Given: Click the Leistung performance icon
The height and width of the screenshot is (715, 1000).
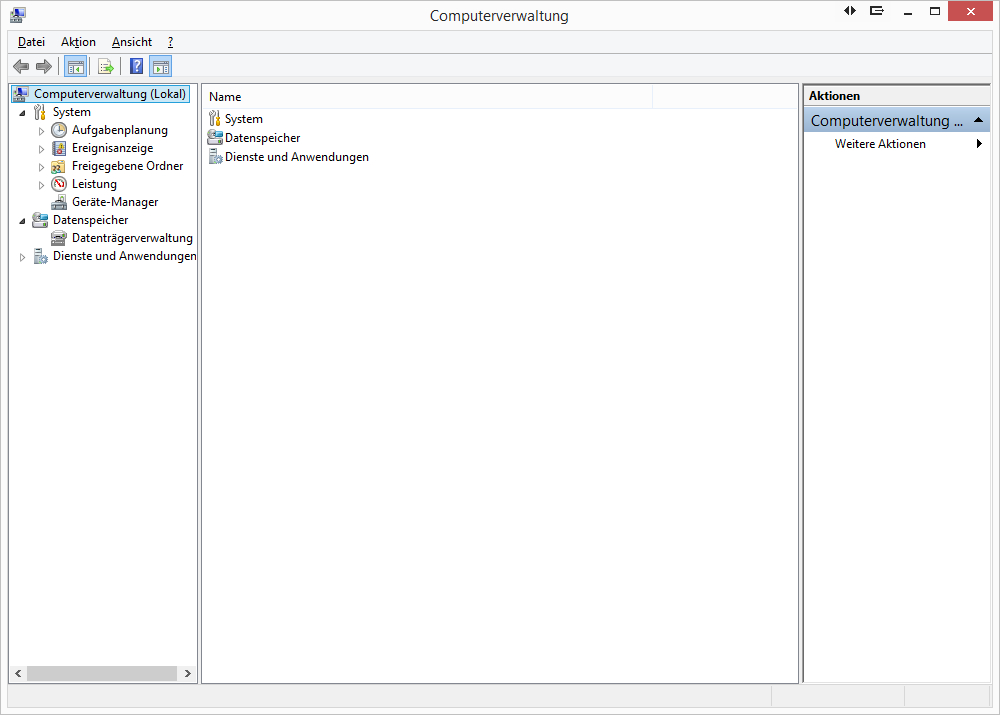Looking at the screenshot, I should point(59,184).
